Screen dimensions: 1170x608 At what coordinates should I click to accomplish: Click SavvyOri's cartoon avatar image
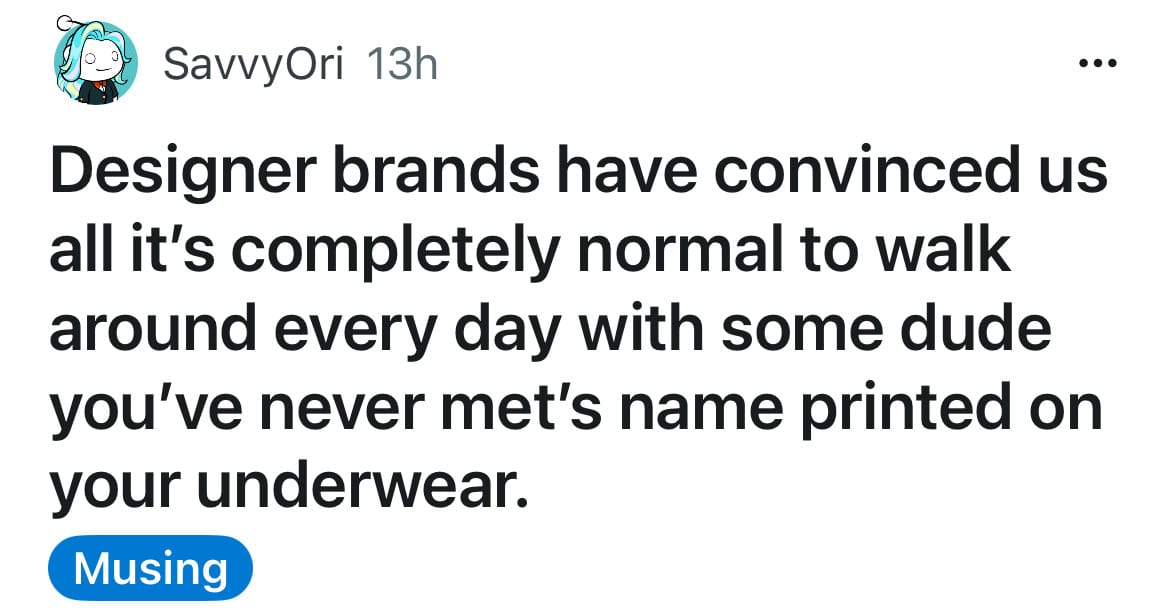96,60
